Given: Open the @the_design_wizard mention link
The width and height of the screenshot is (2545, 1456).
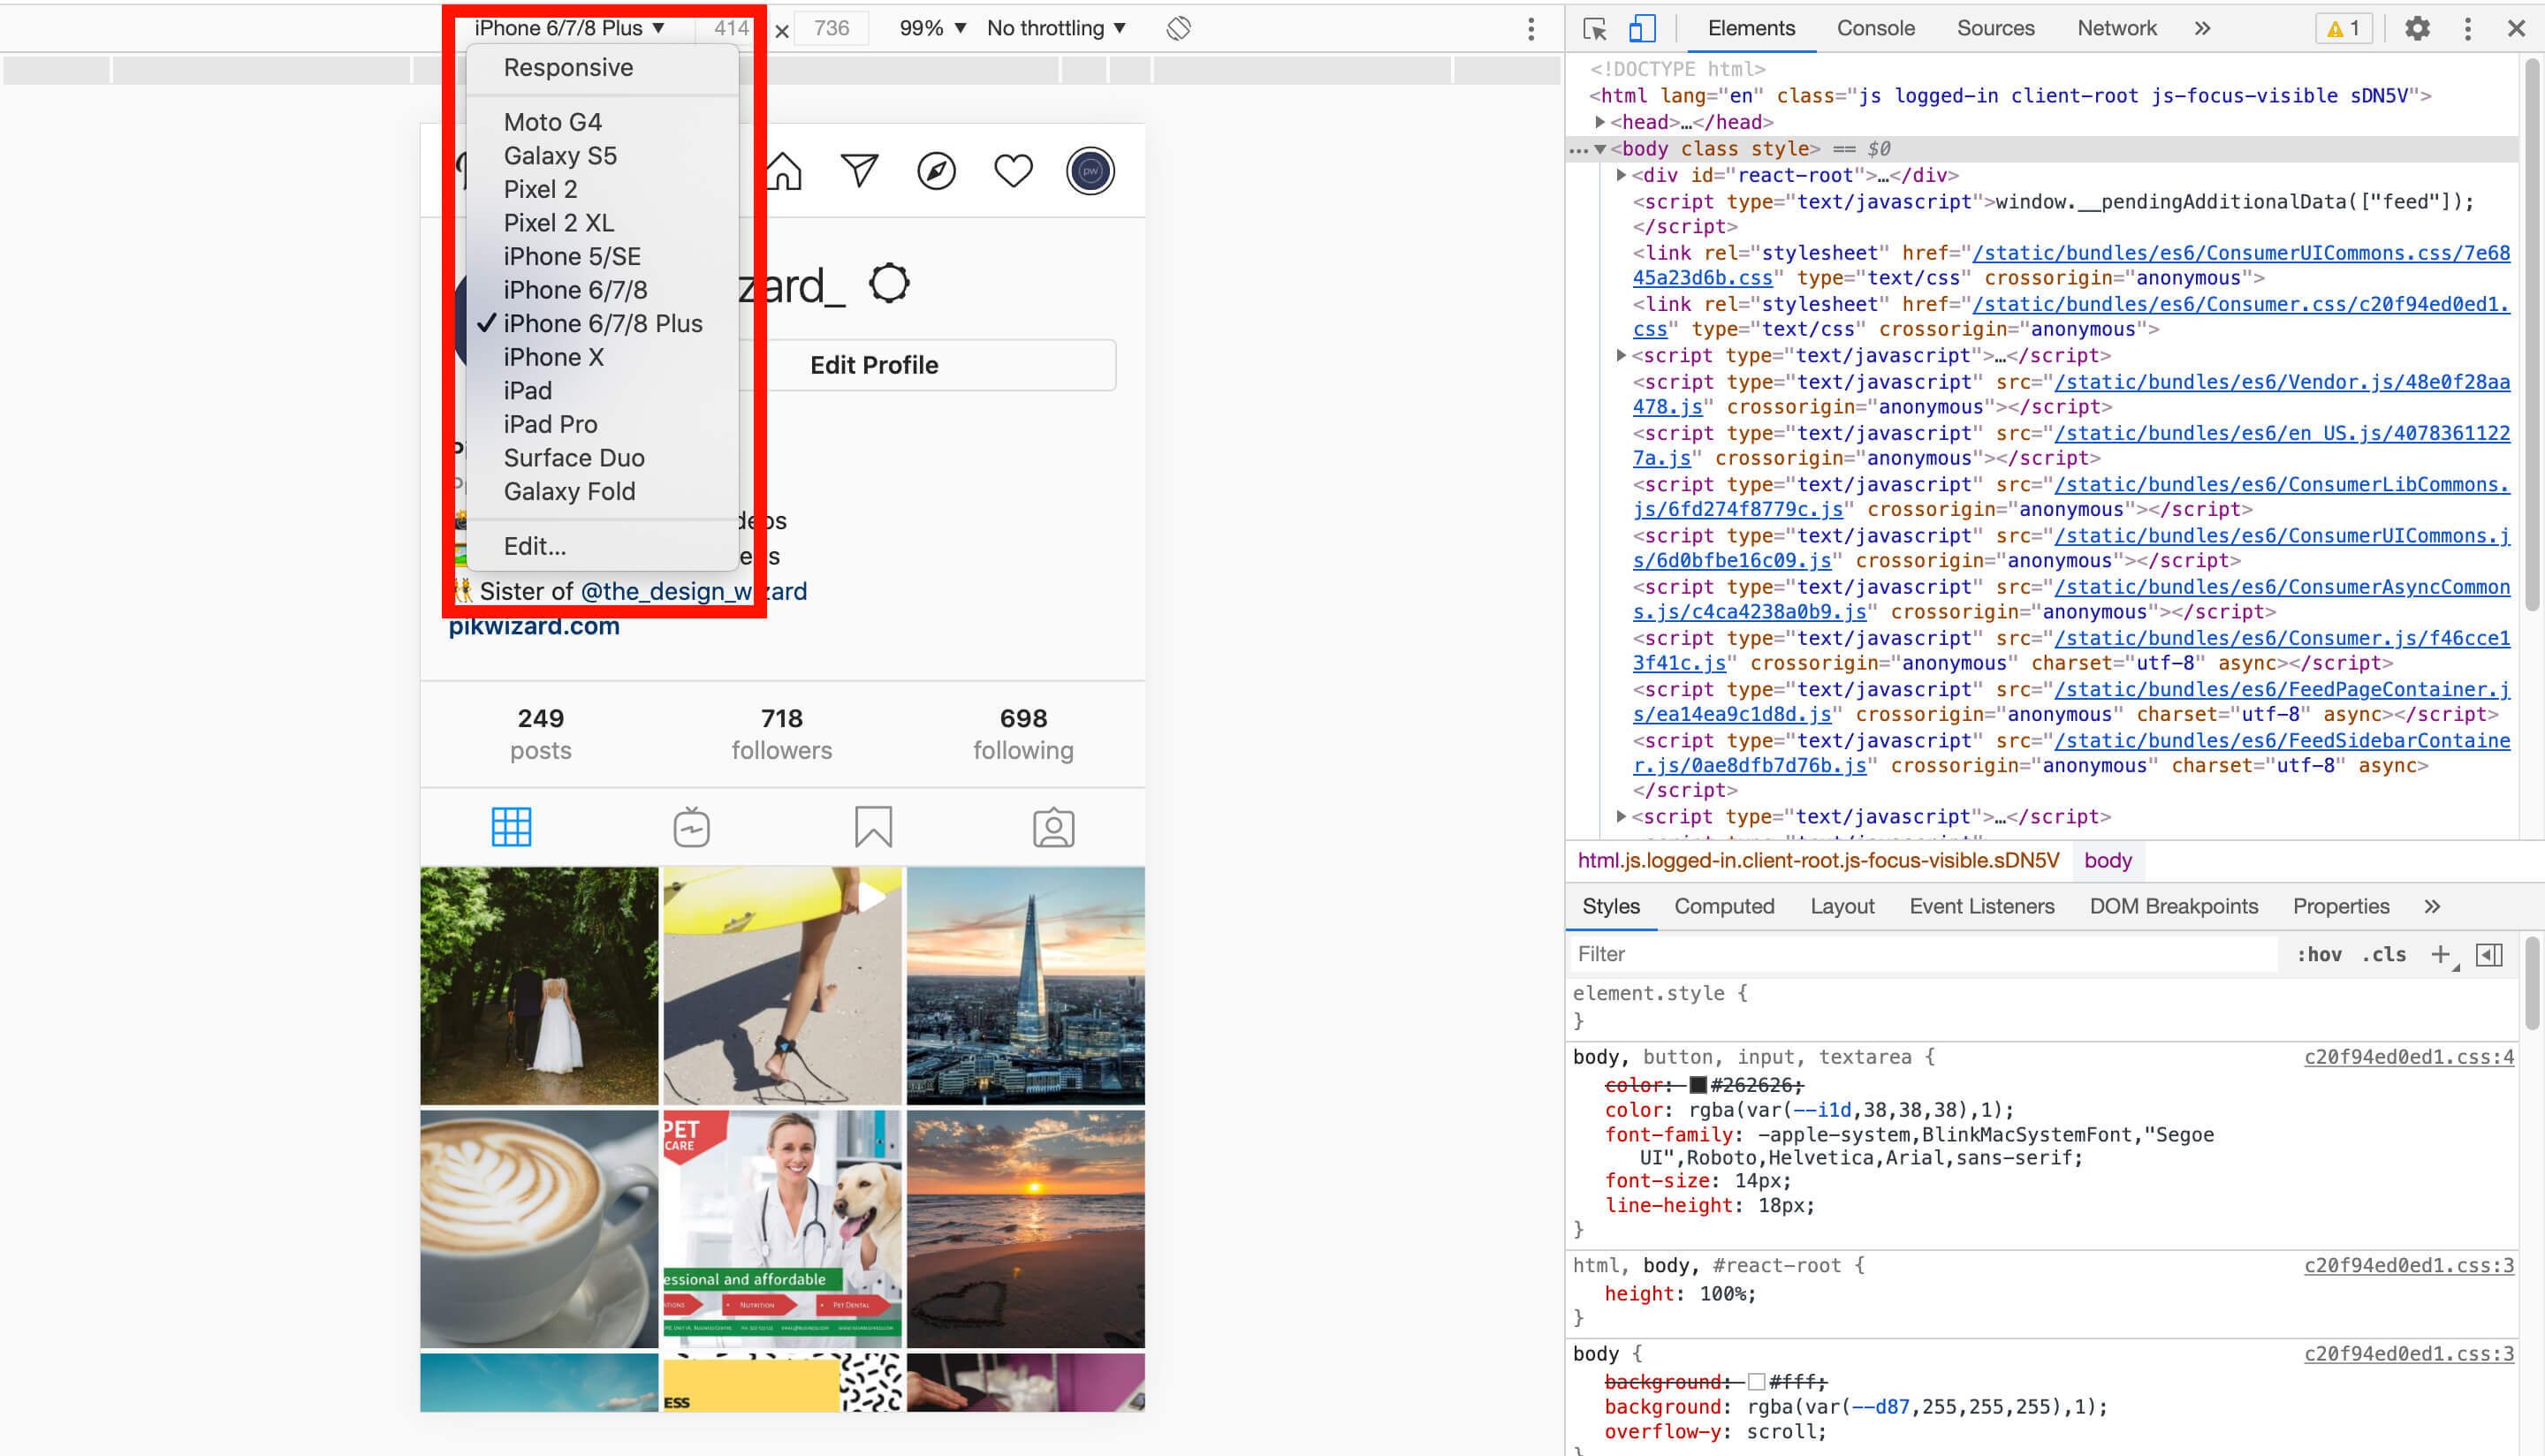Looking at the screenshot, I should click(x=693, y=591).
